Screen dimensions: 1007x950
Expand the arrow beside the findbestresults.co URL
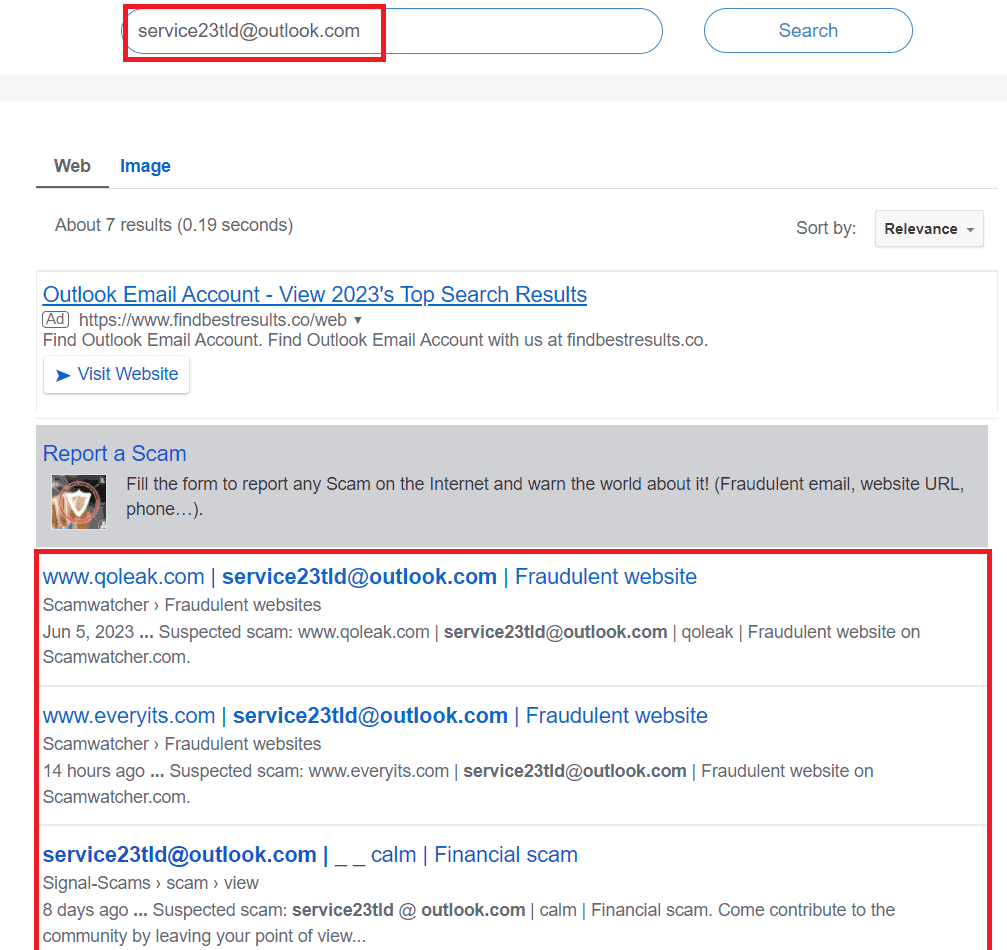click(x=358, y=320)
